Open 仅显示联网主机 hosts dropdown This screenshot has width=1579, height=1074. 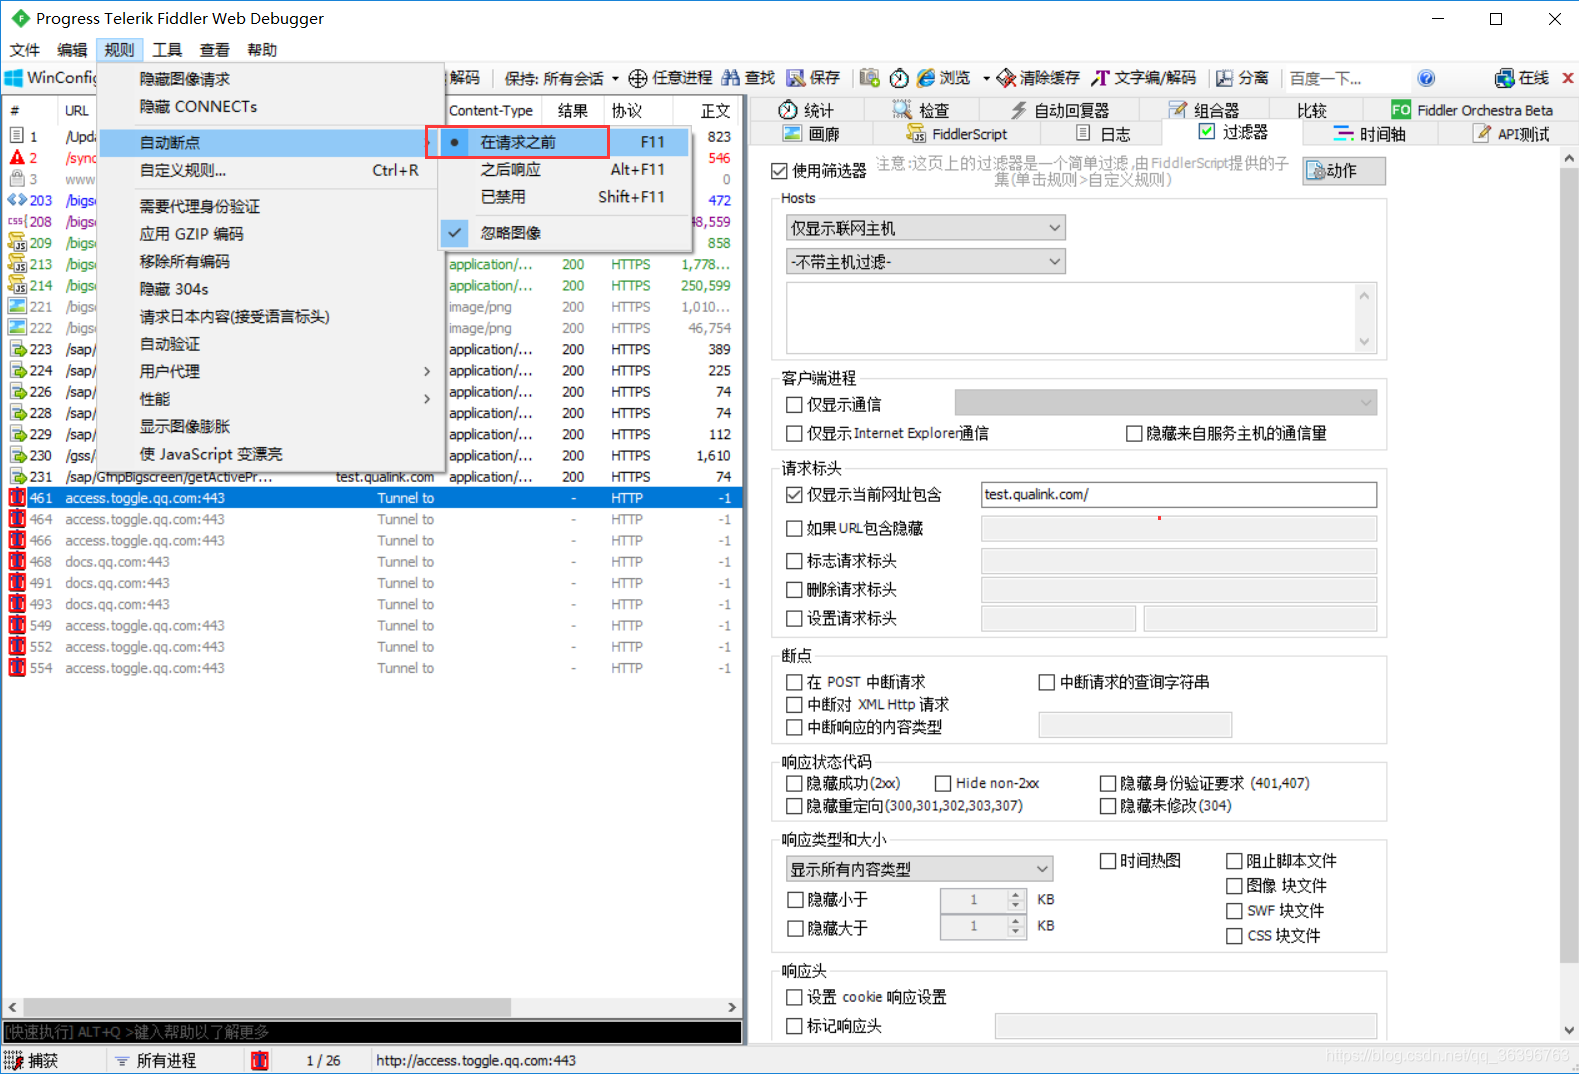[x=926, y=228]
